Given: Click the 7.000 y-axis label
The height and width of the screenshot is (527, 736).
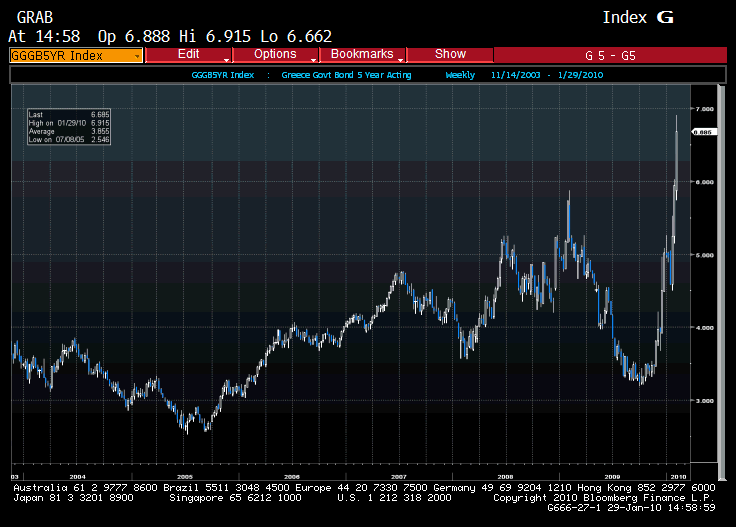Looking at the screenshot, I should pos(705,109).
